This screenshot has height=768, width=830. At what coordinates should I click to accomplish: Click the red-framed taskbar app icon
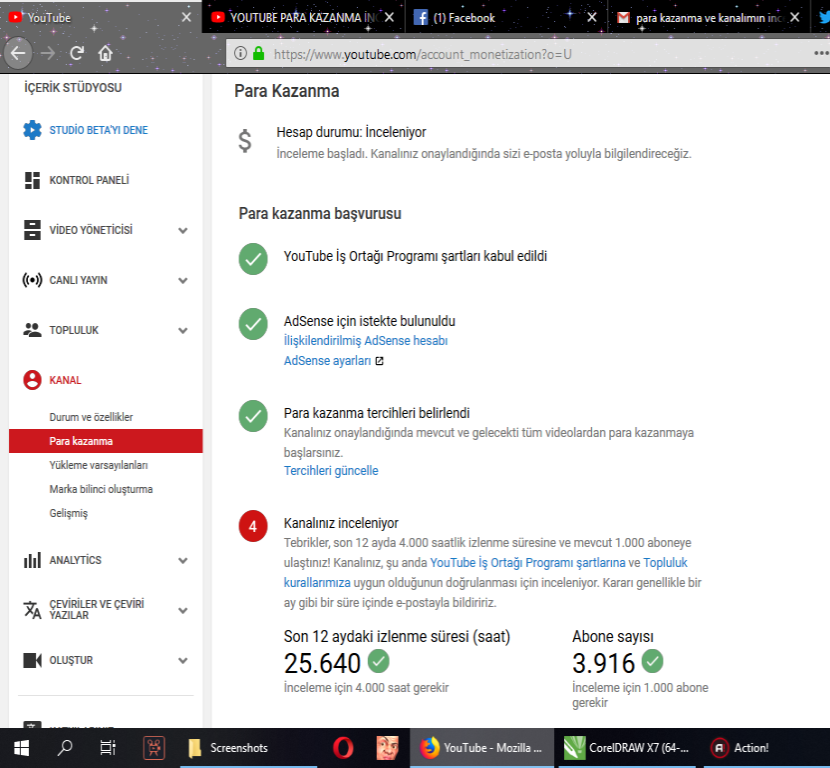click(154, 748)
